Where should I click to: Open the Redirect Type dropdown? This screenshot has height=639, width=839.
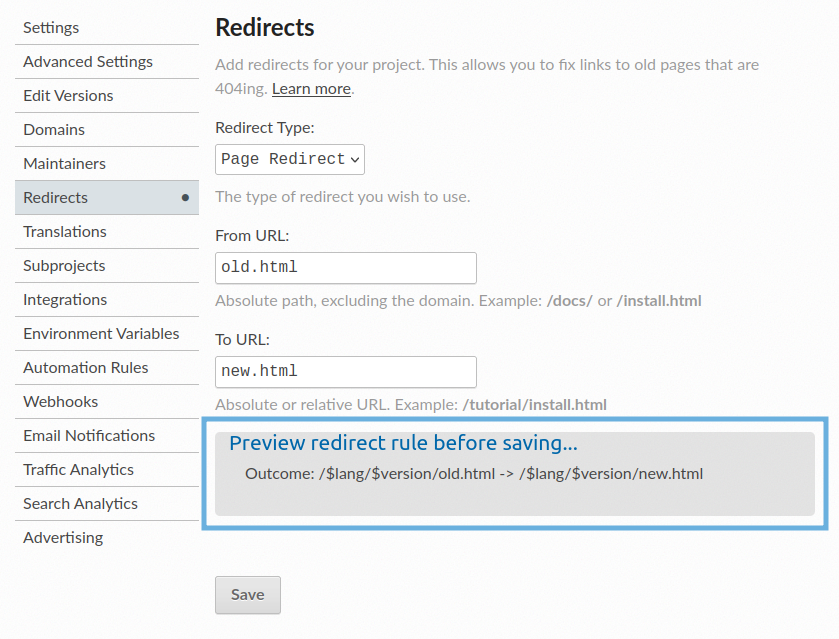click(289, 159)
